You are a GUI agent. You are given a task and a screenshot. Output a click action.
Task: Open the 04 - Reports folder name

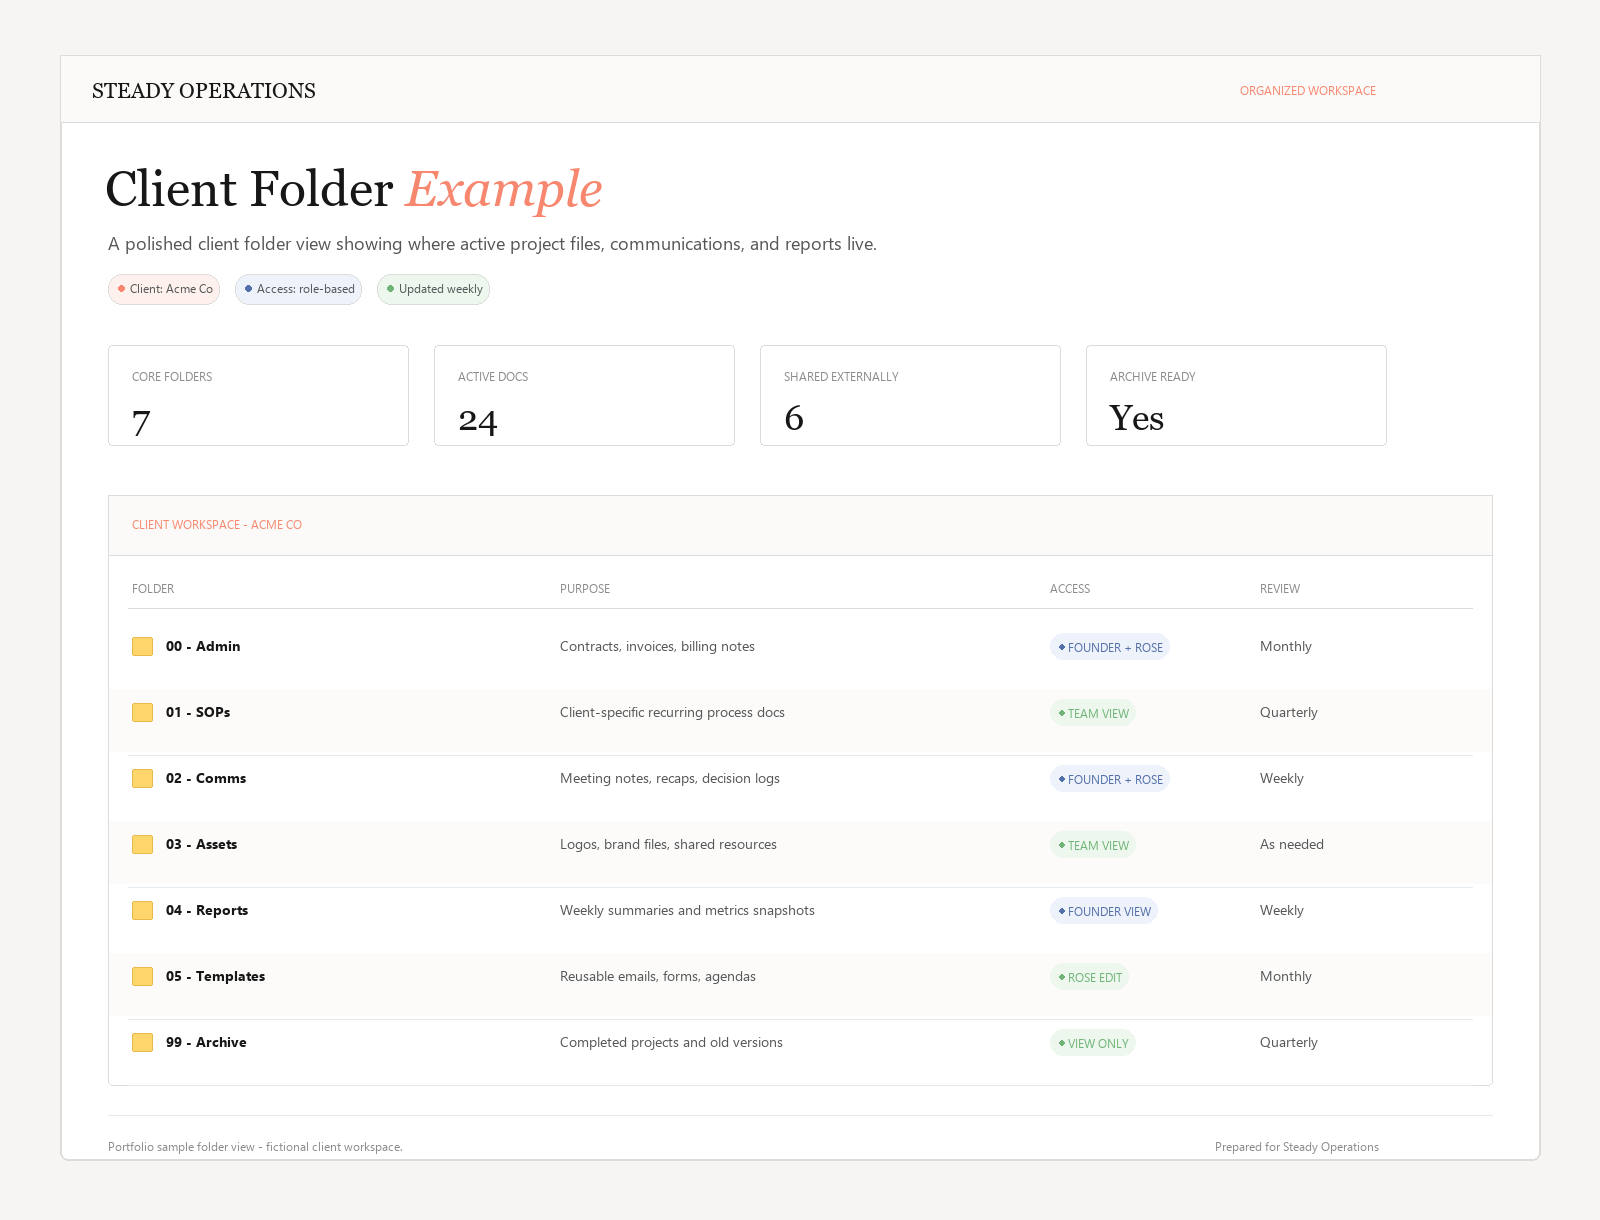click(x=207, y=911)
